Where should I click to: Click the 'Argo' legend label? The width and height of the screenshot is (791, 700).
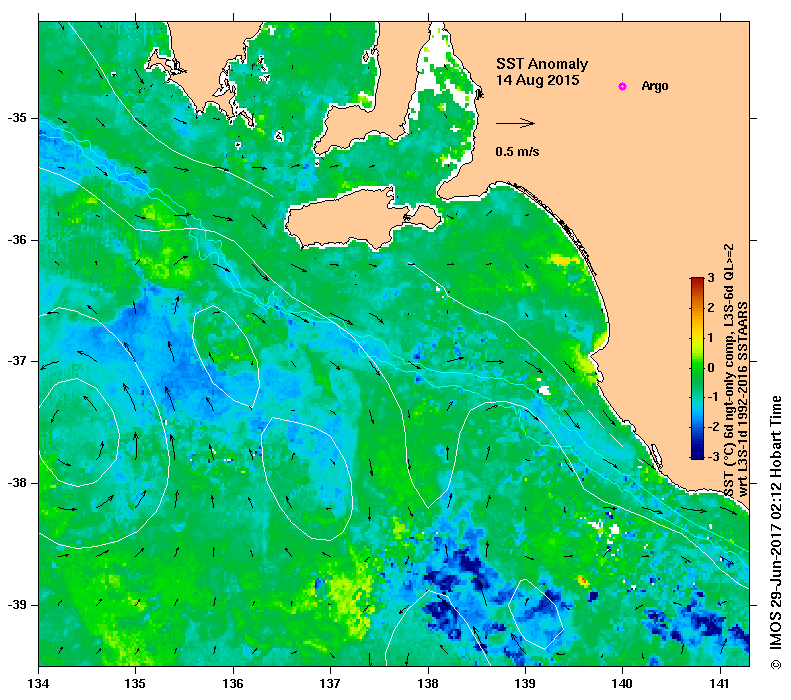tap(655, 86)
